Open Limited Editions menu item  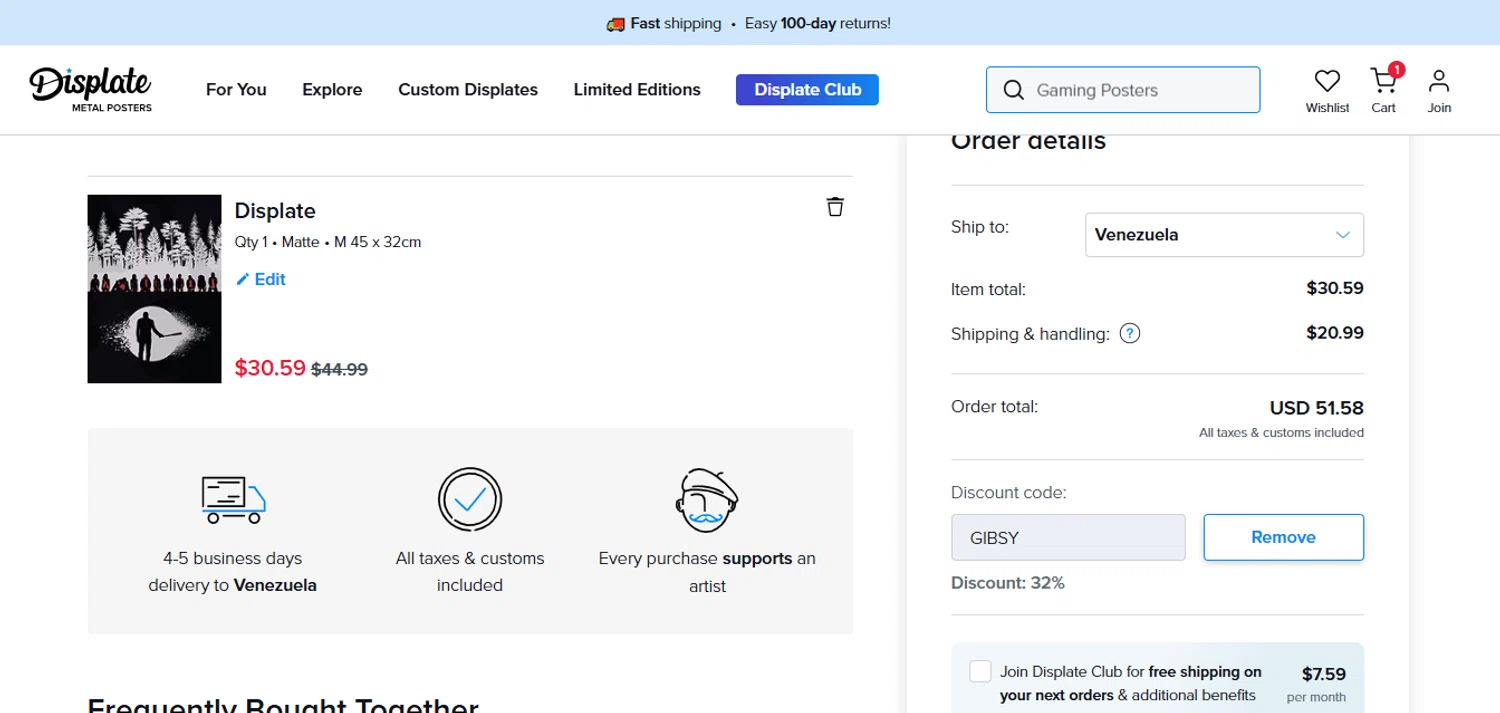(x=637, y=90)
